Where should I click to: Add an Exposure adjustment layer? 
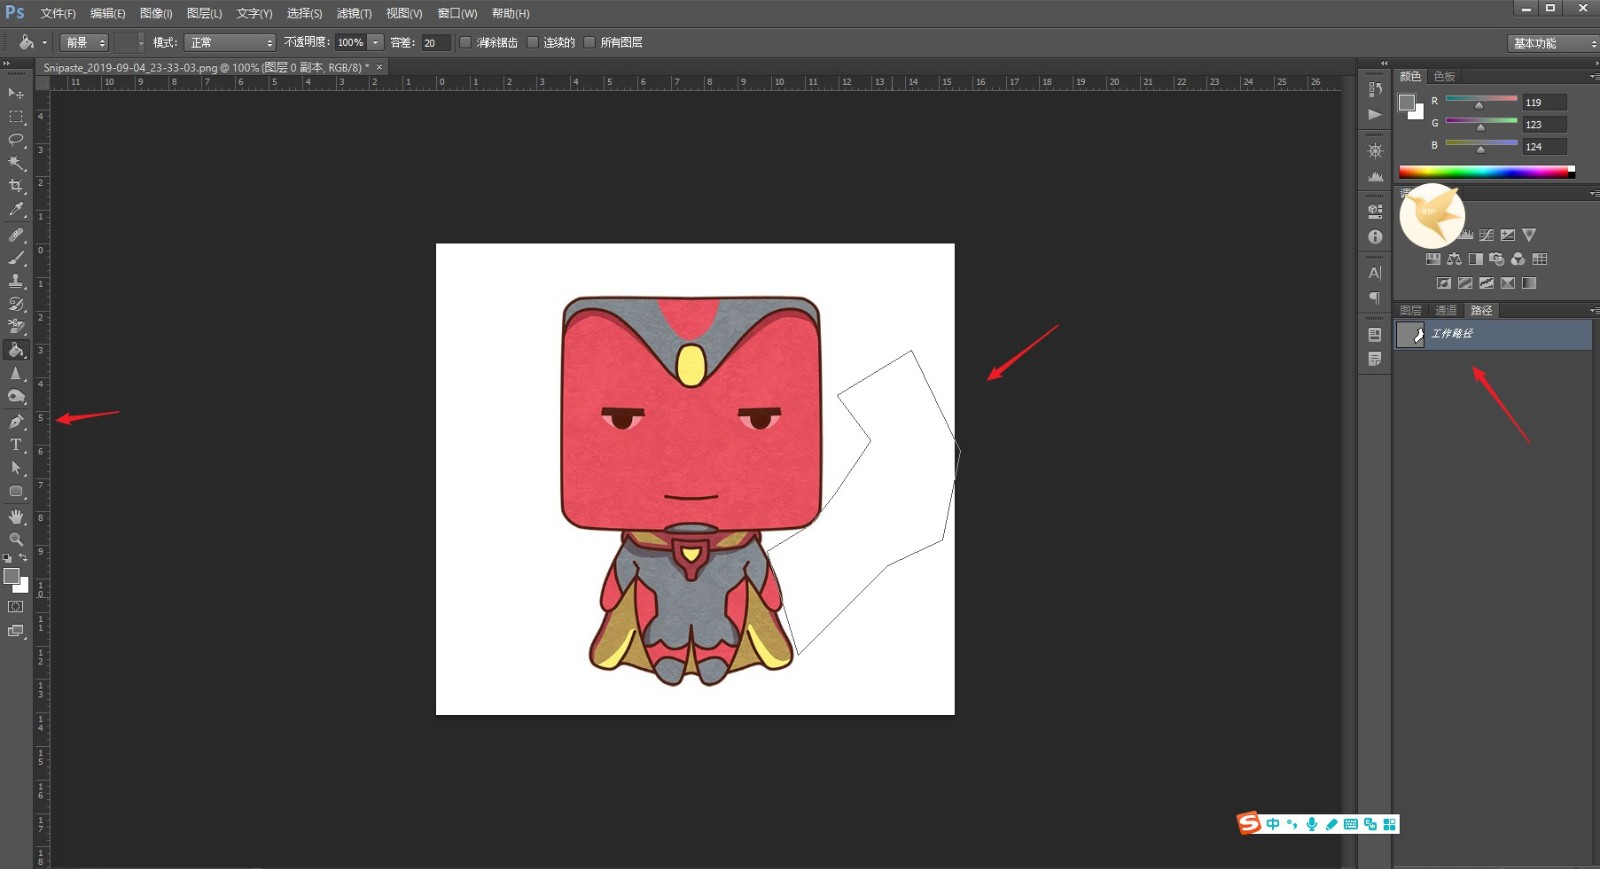(1508, 235)
